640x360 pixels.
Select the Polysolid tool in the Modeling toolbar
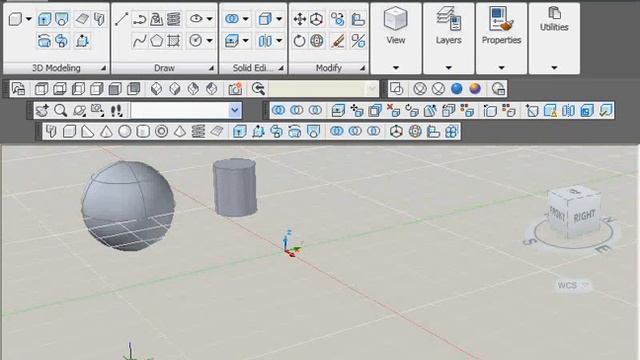[51, 131]
